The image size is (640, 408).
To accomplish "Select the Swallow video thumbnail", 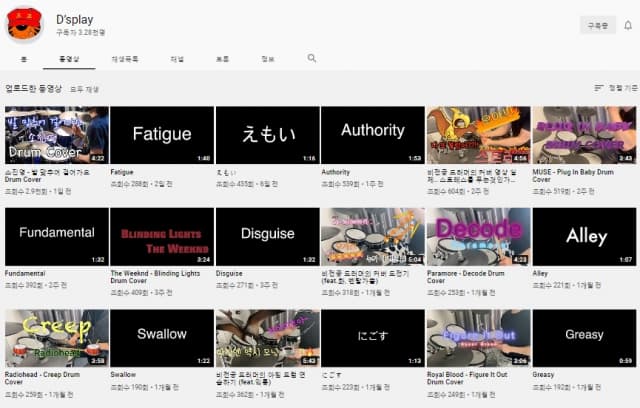I will pos(162,338).
